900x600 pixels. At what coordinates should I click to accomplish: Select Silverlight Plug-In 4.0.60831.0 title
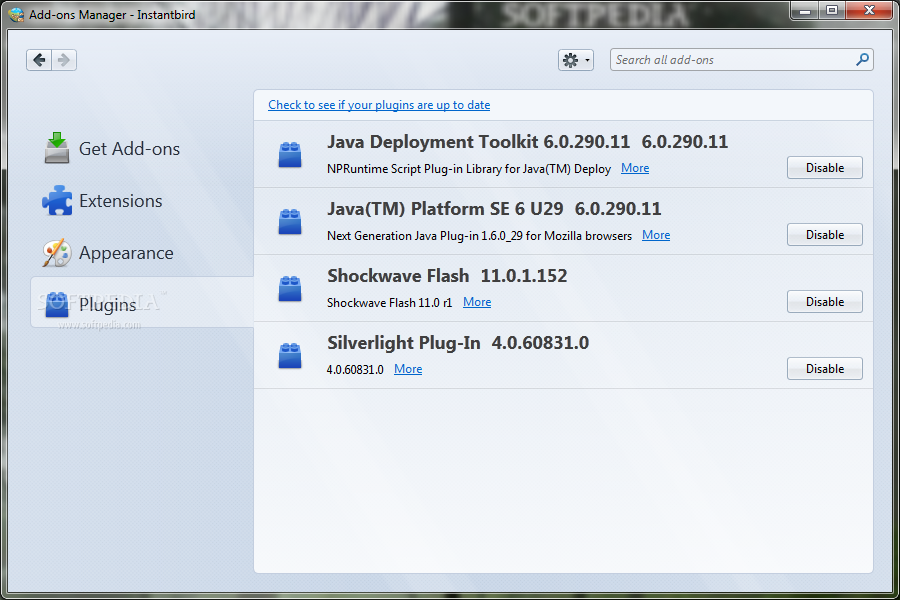(x=458, y=343)
